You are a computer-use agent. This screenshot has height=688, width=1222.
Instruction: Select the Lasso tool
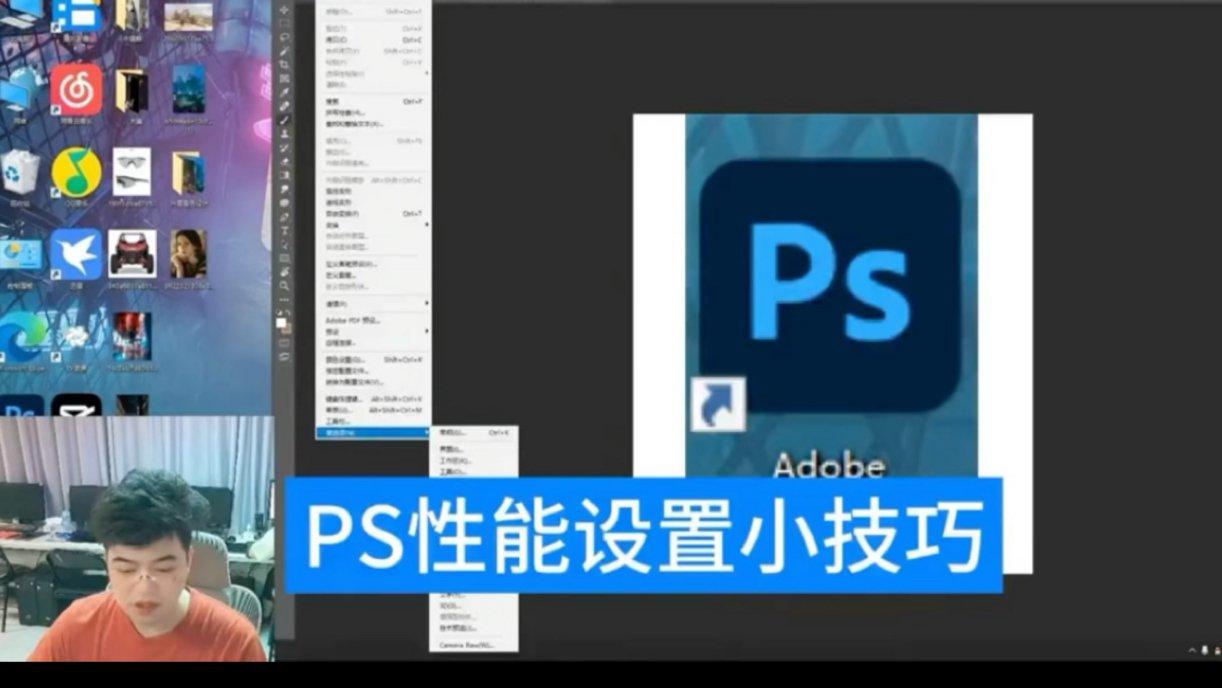point(284,39)
